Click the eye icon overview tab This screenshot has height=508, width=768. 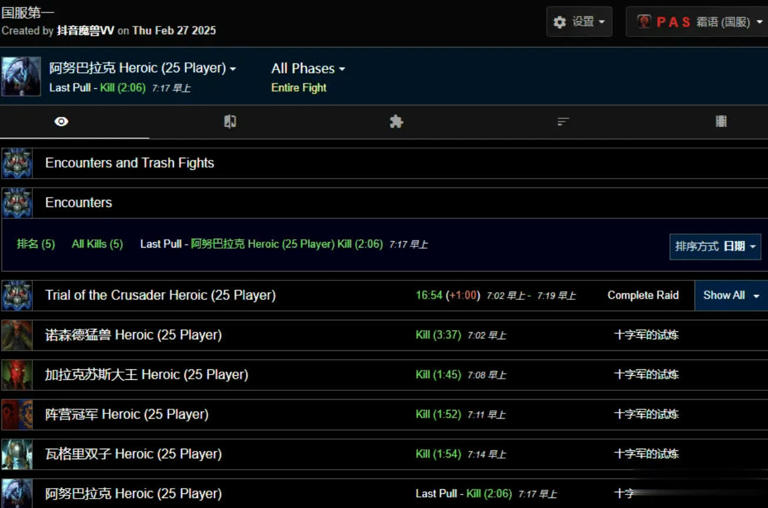pyautogui.click(x=62, y=121)
